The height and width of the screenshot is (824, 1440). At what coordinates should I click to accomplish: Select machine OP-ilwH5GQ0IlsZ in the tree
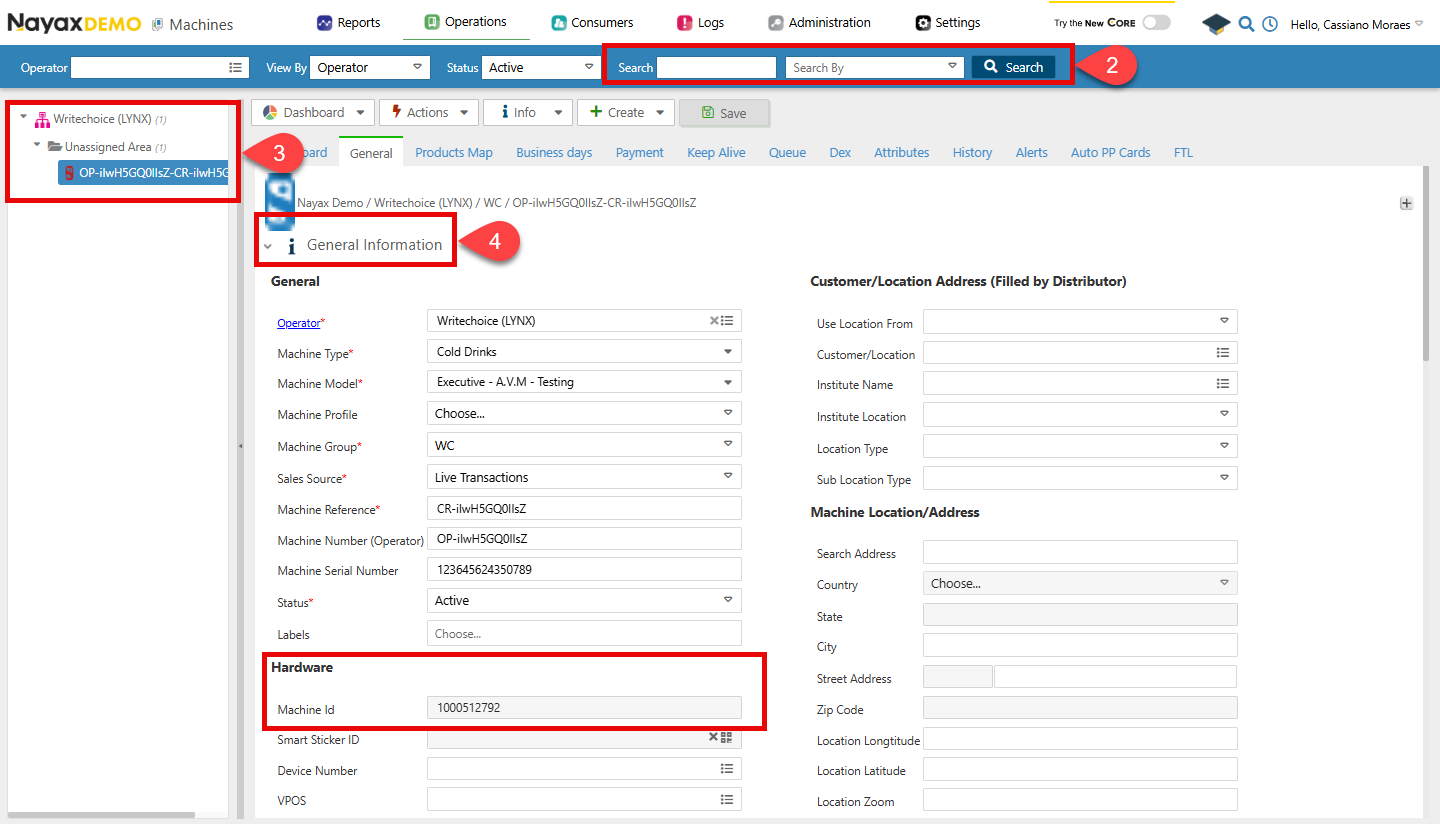tap(143, 173)
